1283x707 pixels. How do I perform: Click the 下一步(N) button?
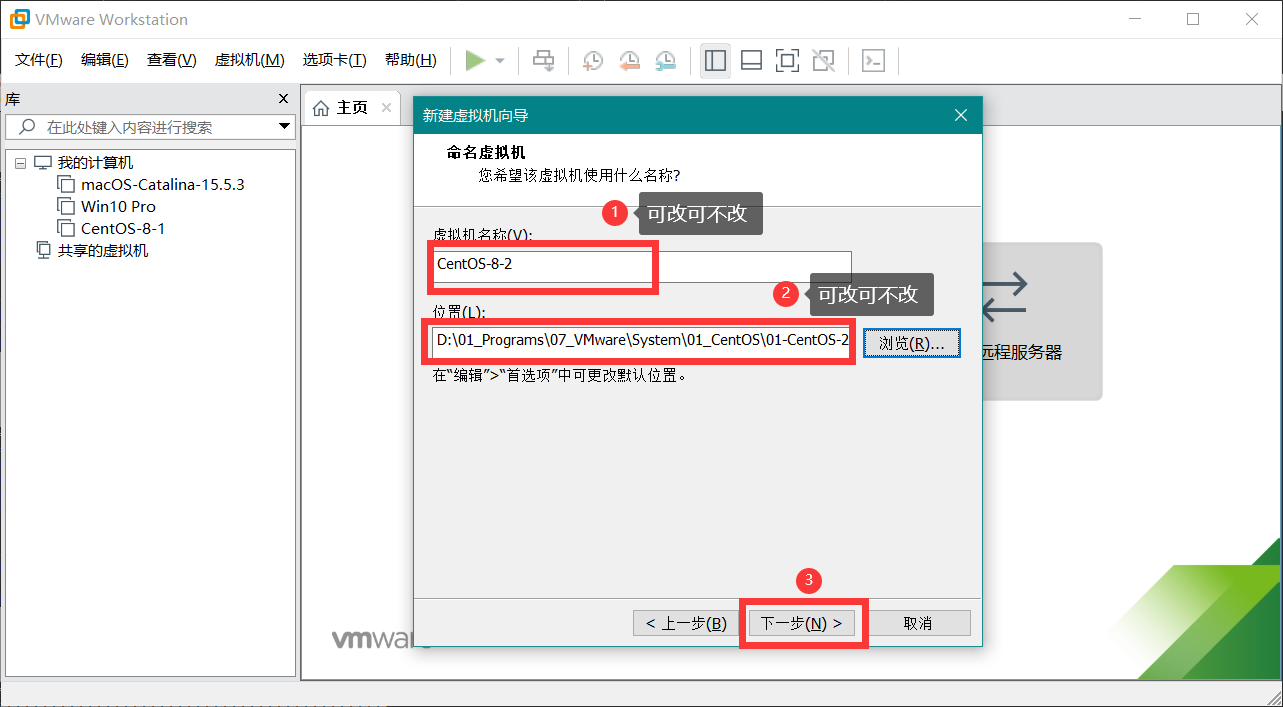(x=802, y=623)
